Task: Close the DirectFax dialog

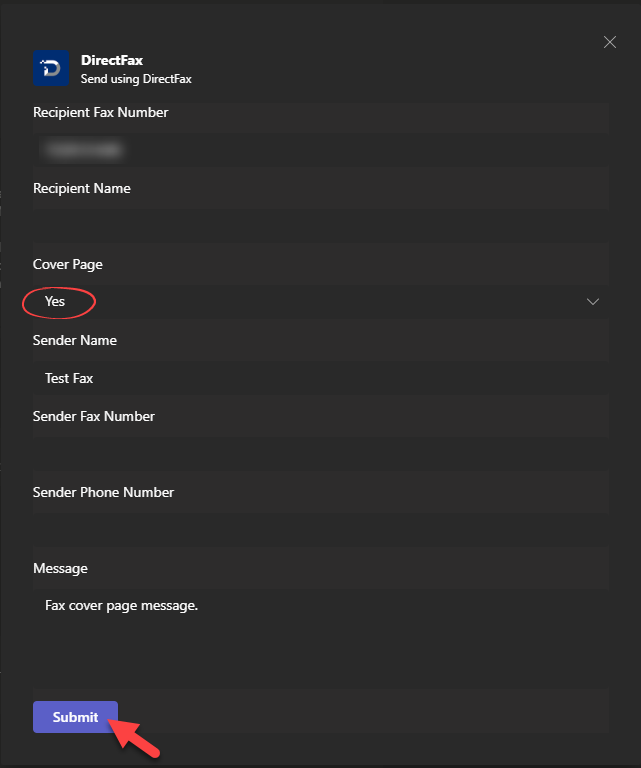Action: 610,42
